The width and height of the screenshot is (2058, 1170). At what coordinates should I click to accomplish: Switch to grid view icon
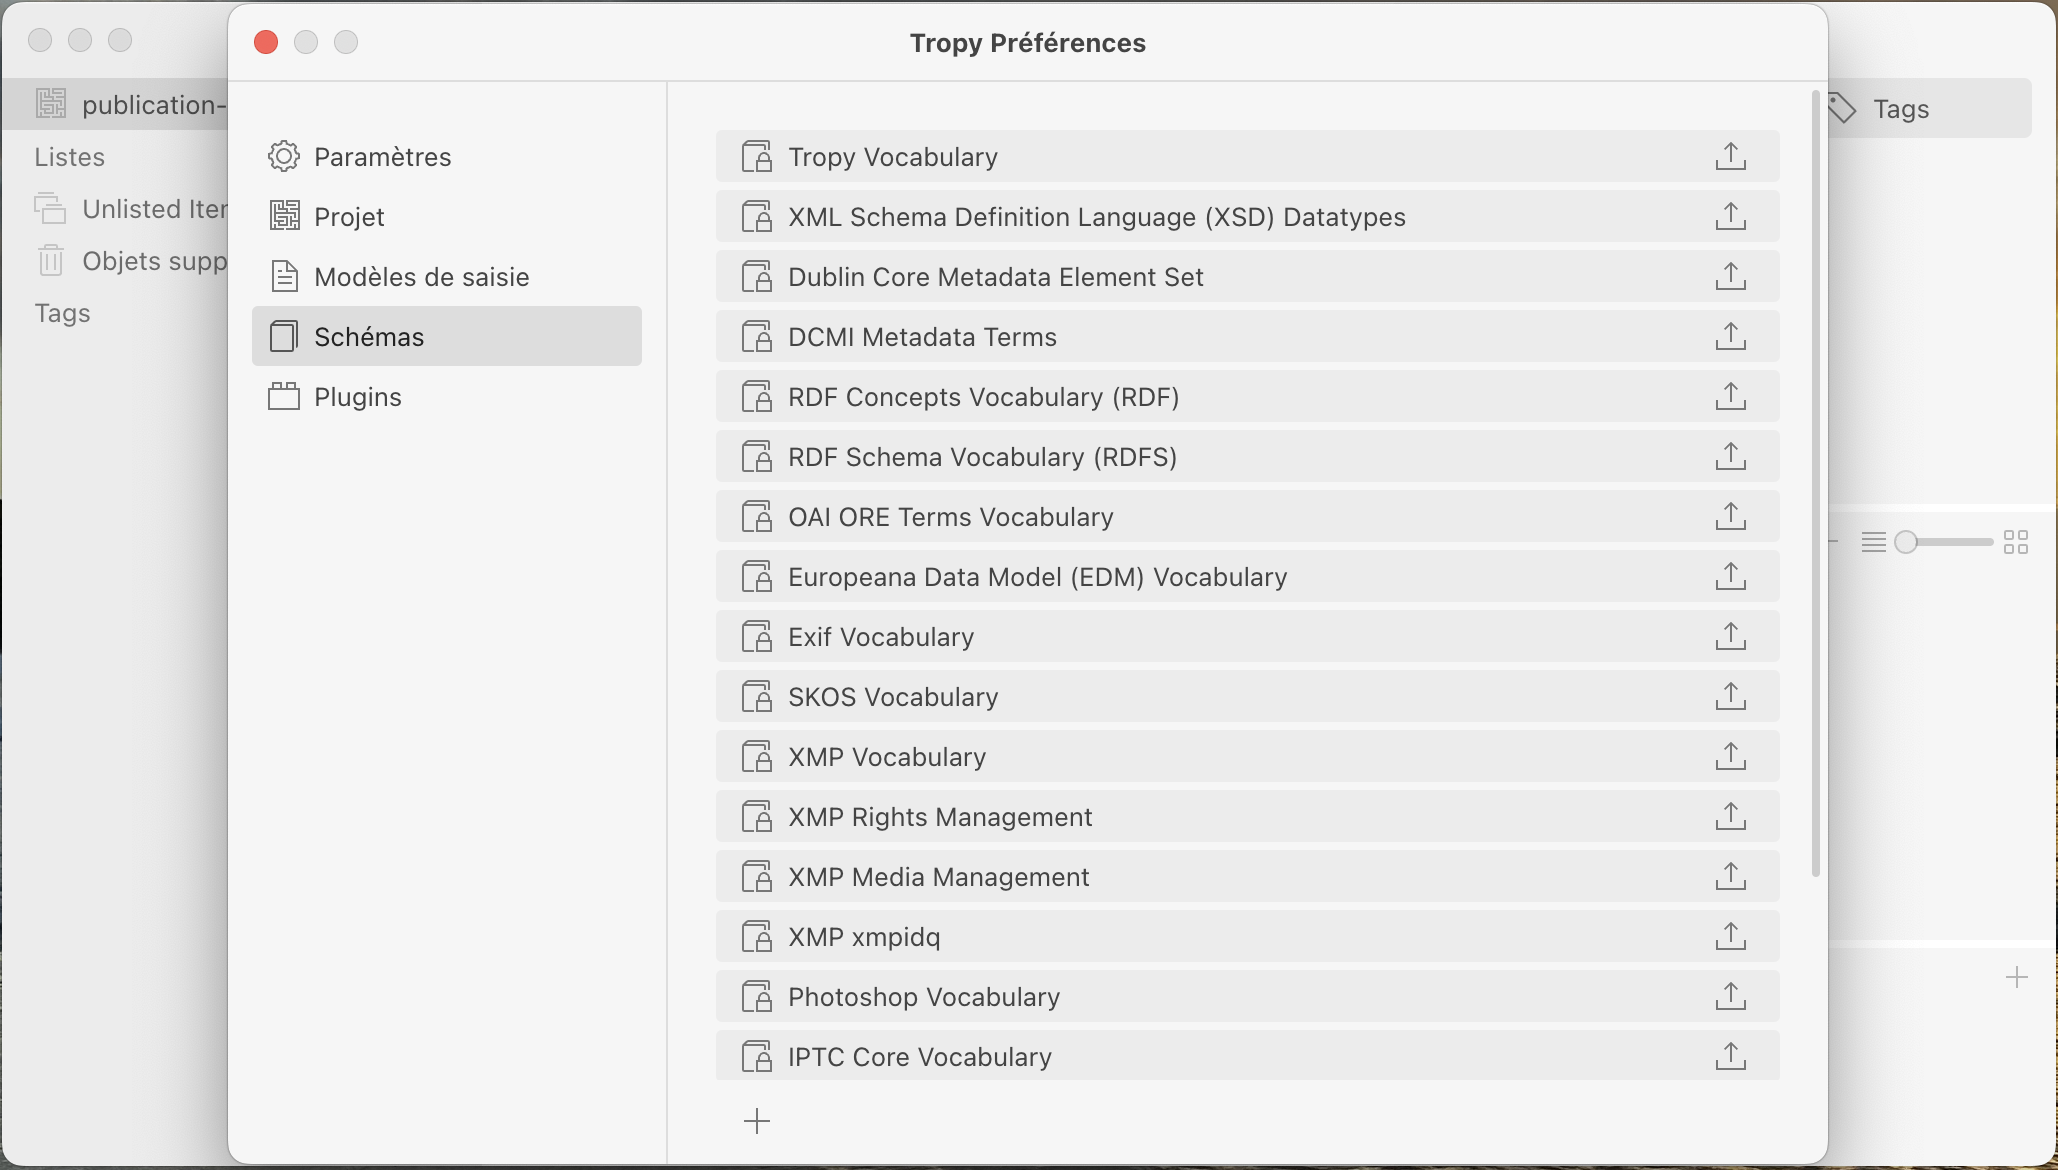pos(2016,542)
